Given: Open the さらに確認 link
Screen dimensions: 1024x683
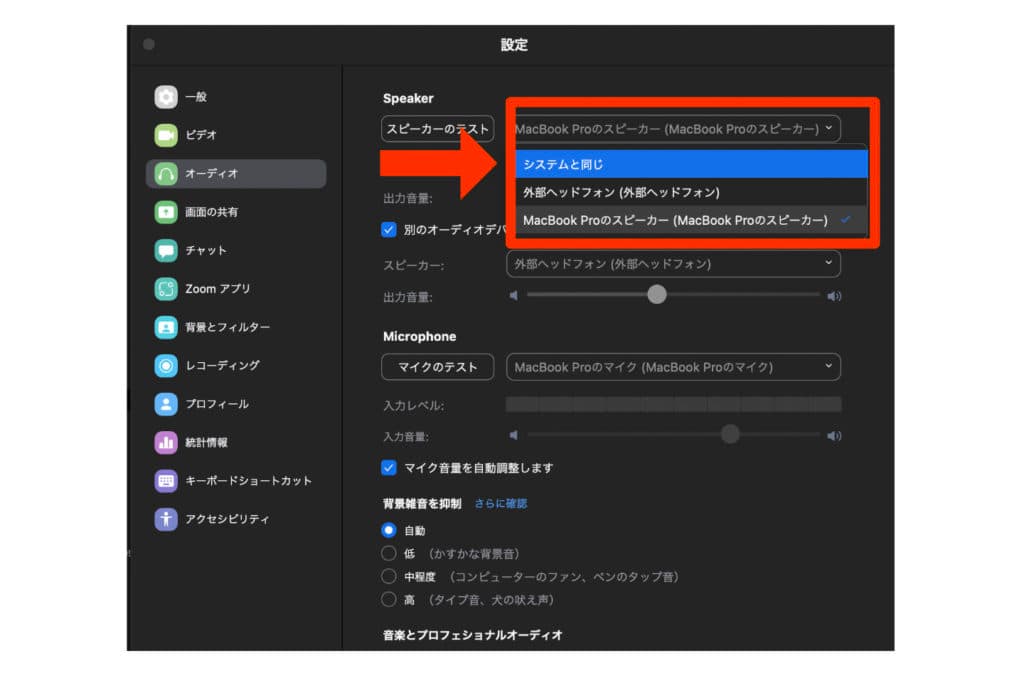Looking at the screenshot, I should pyautogui.click(x=501, y=503).
